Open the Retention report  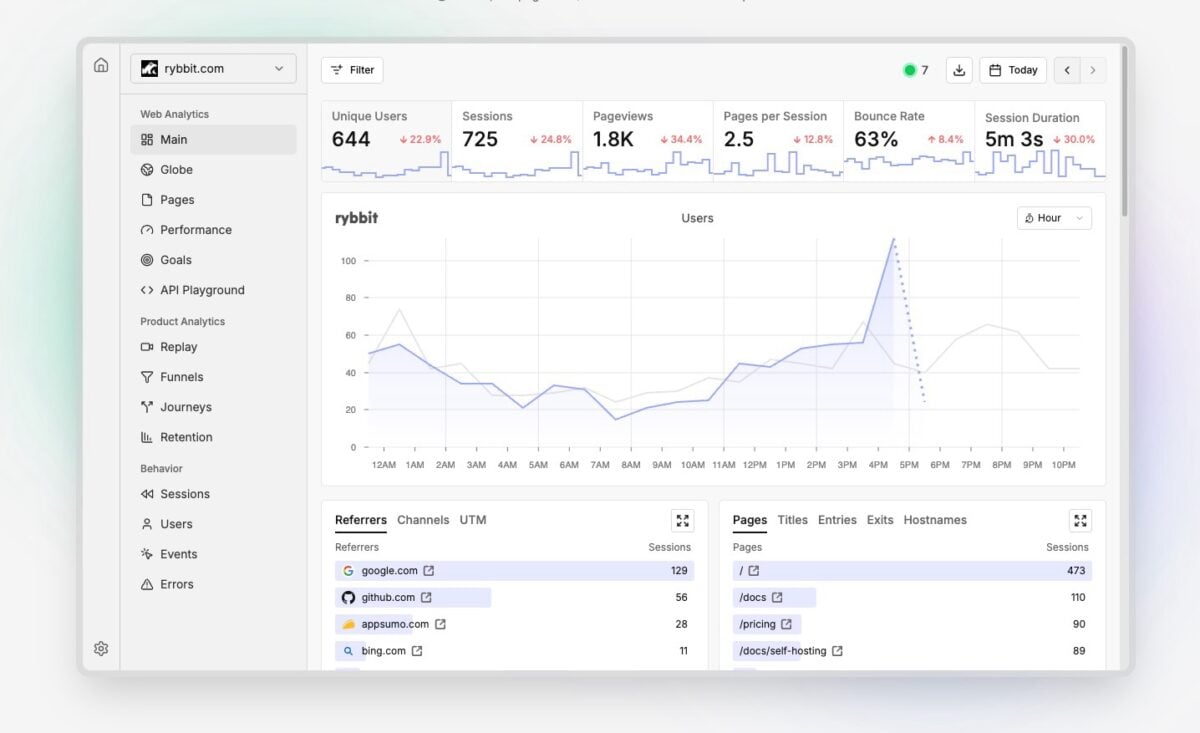(187, 437)
